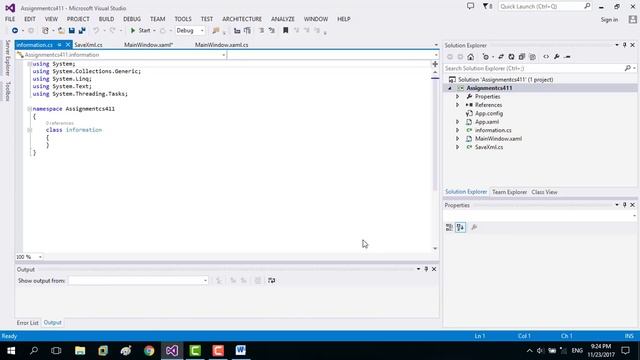This screenshot has height=360, width=640.
Task: Select information.cs in Solution Explorer
Action: [493, 130]
